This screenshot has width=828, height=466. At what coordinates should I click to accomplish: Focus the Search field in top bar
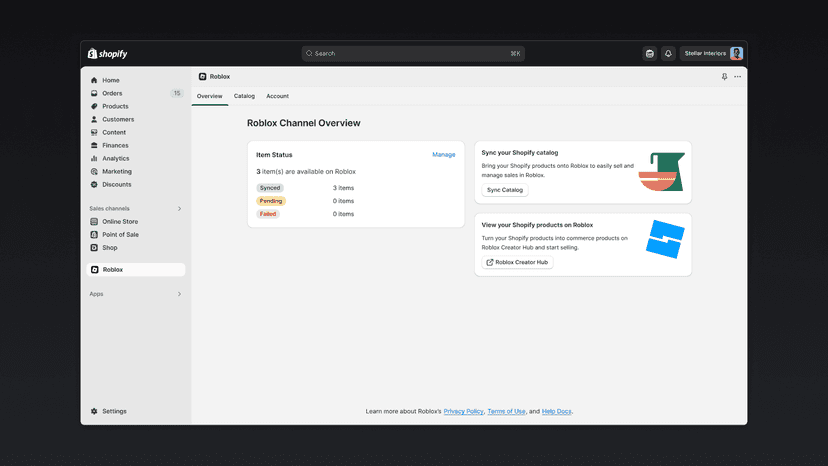tap(413, 53)
